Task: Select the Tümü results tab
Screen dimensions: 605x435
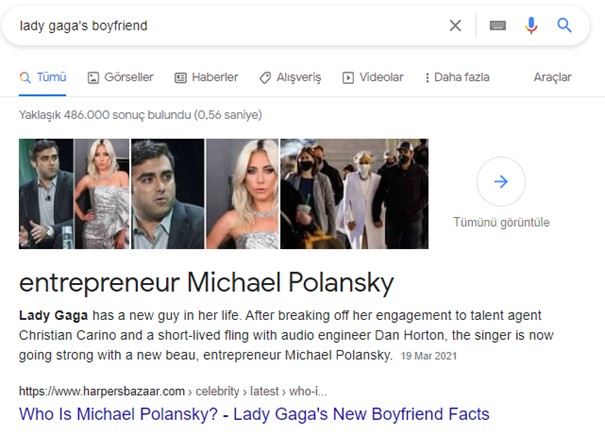Action: (x=42, y=77)
